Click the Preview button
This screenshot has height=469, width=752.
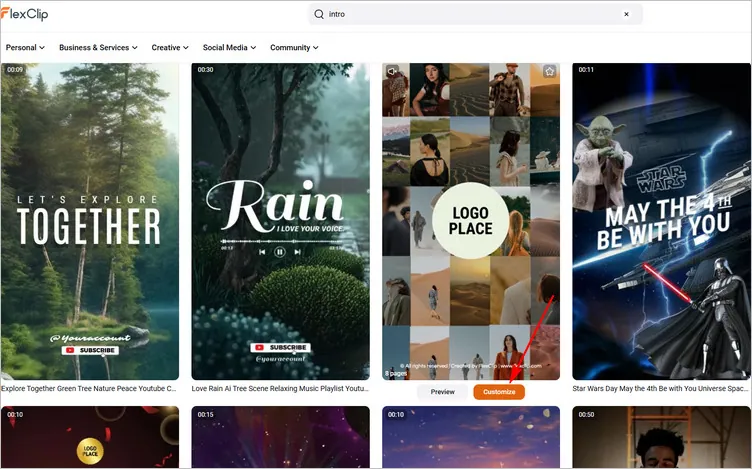[442, 392]
